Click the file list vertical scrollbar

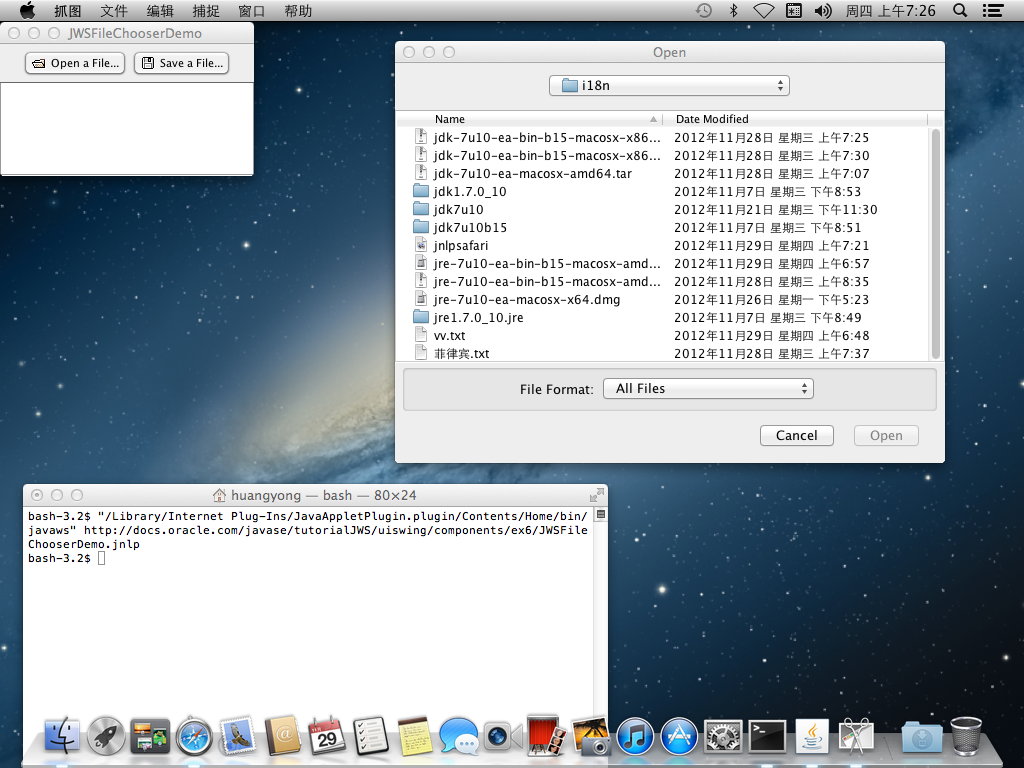click(x=936, y=243)
